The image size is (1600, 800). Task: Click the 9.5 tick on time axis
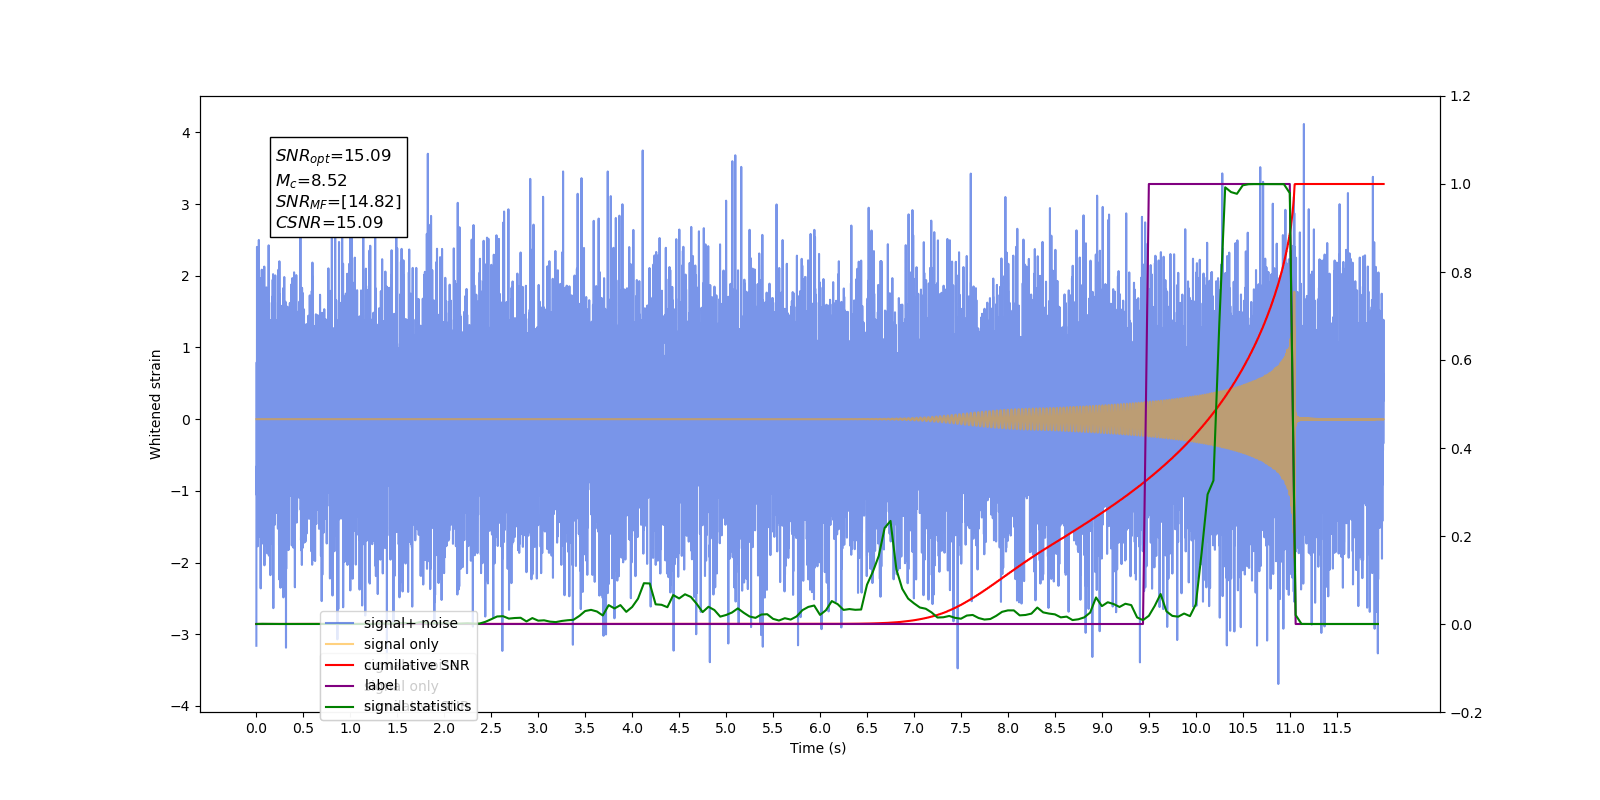click(1149, 728)
